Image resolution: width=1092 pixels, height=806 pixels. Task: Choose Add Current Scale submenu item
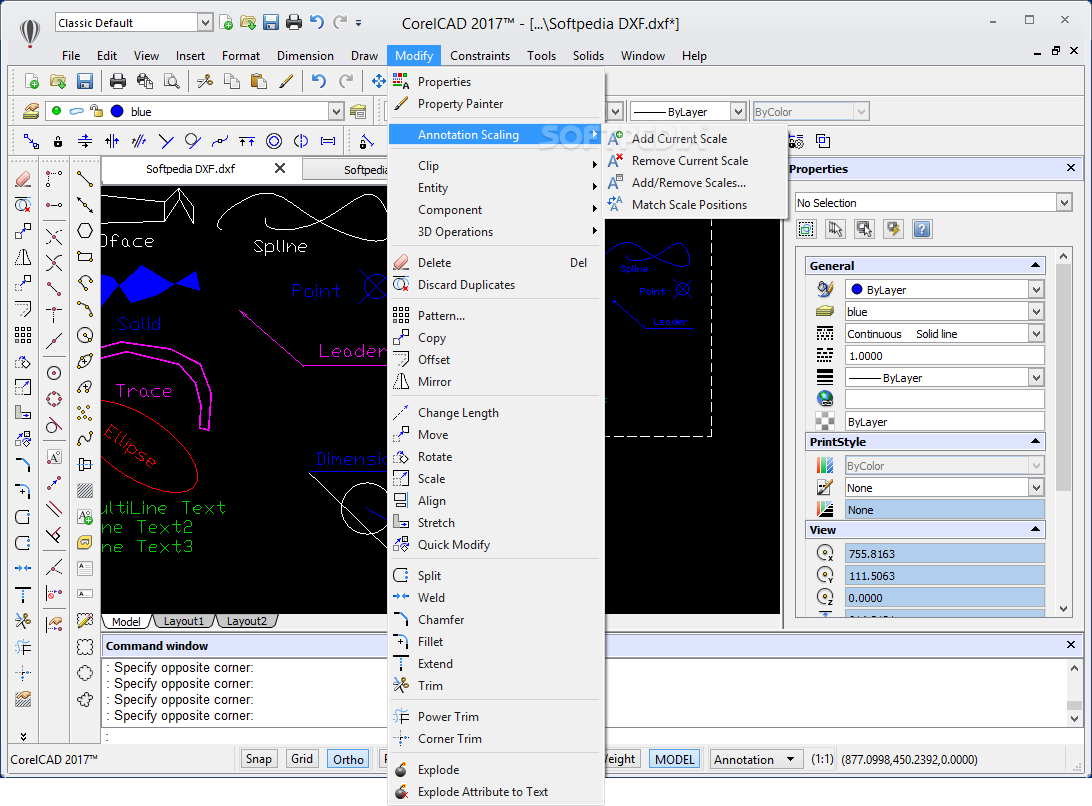point(679,139)
